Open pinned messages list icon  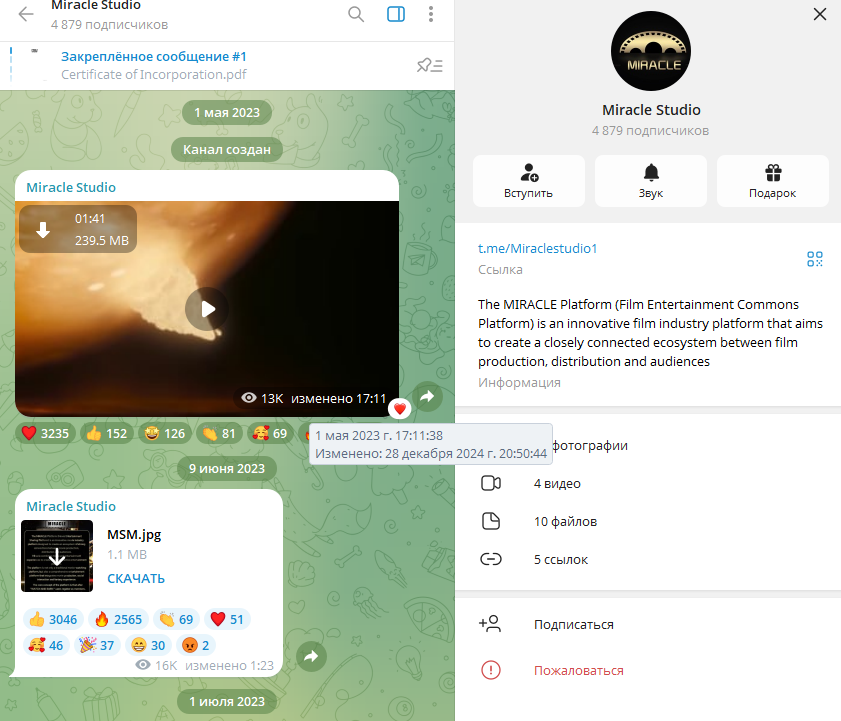click(x=430, y=65)
